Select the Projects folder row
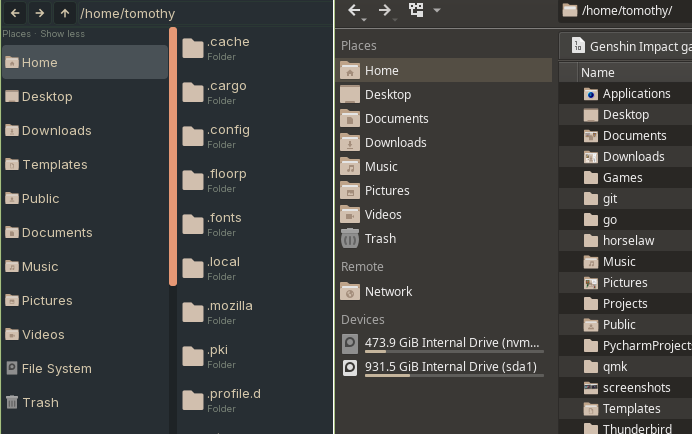692x434 pixels. click(x=625, y=304)
